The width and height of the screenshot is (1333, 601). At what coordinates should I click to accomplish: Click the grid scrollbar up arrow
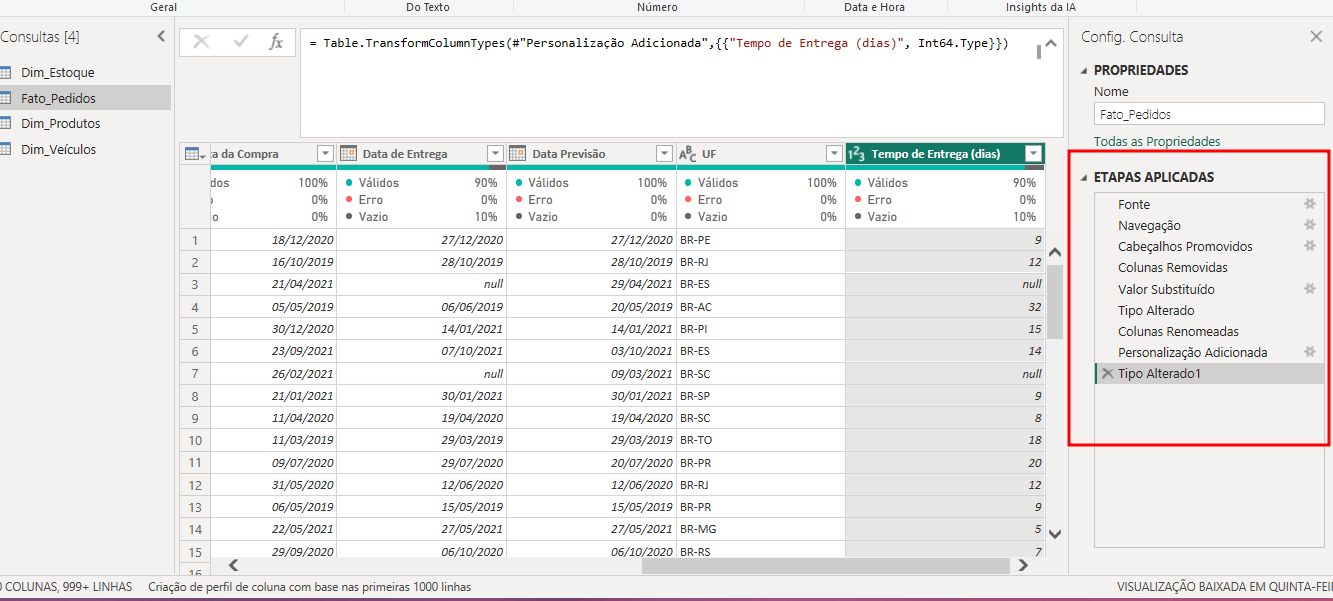coord(1054,254)
